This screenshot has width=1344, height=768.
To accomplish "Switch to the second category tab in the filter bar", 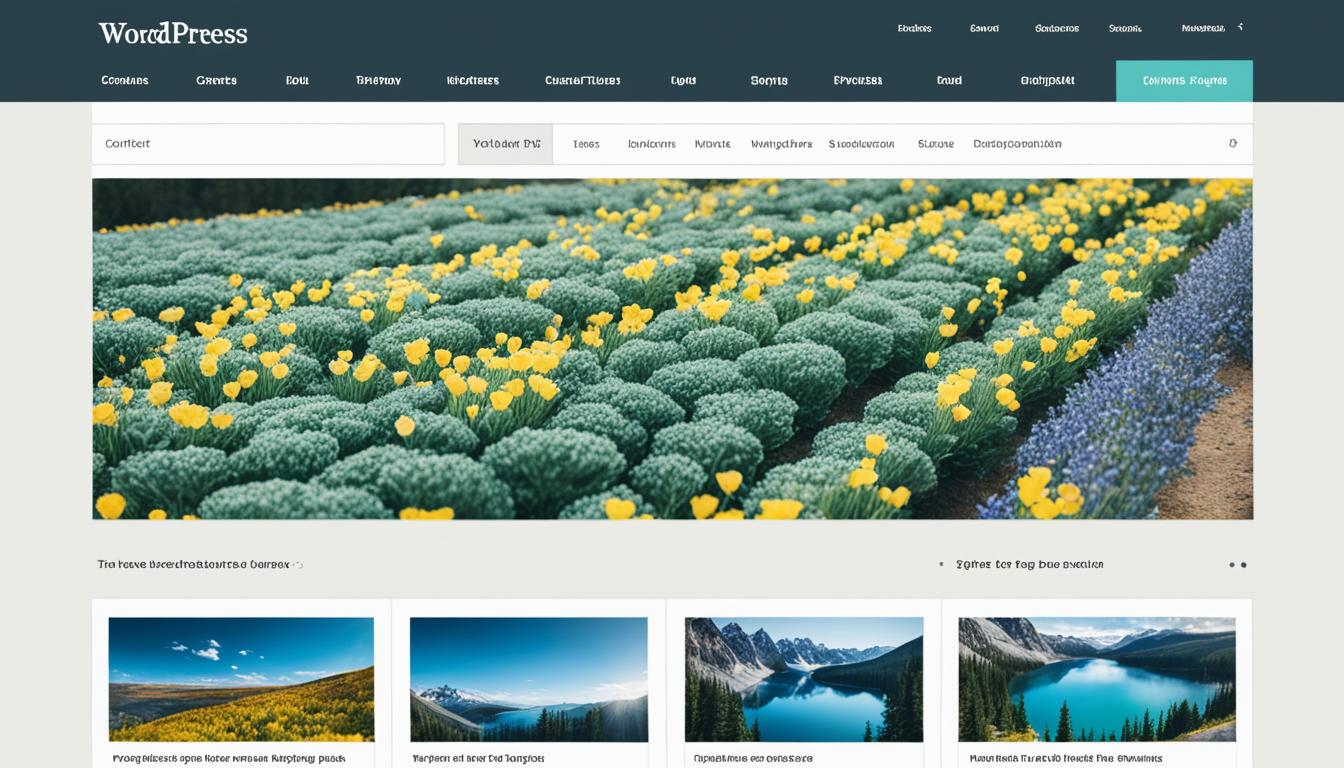I will point(586,143).
